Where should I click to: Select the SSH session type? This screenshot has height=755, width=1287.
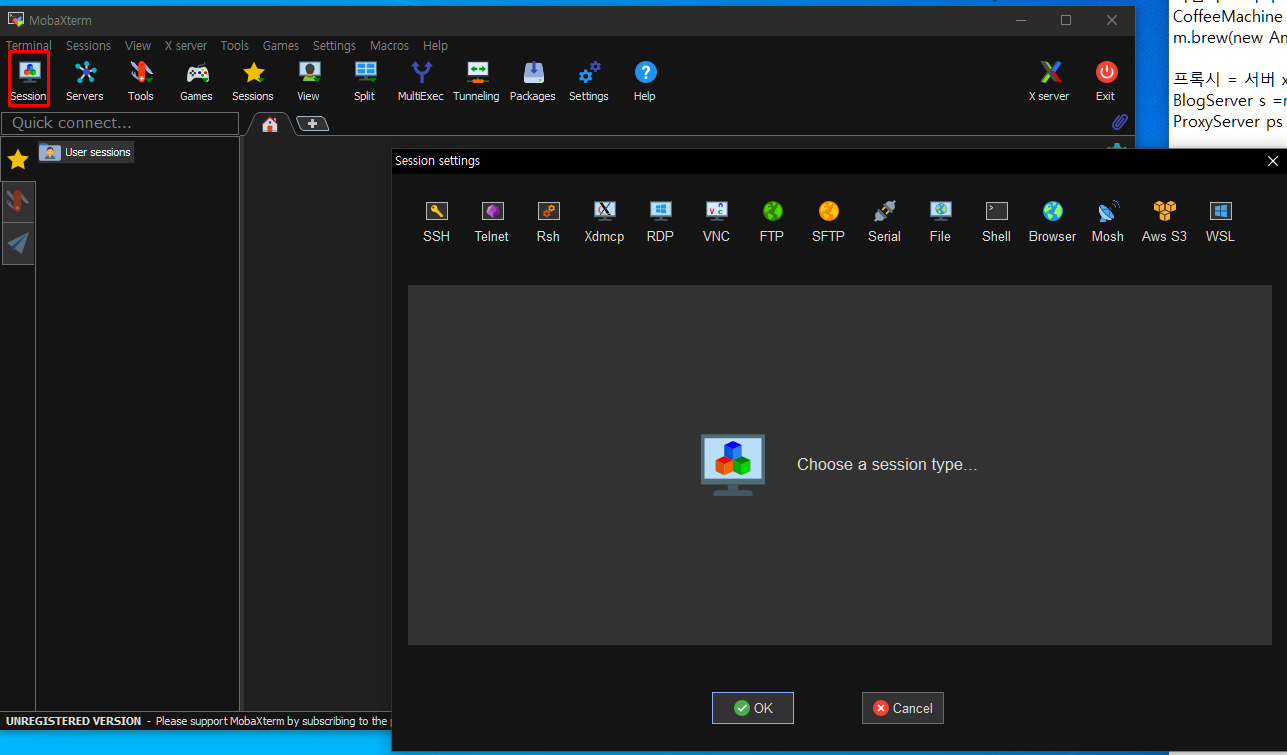[437, 222]
